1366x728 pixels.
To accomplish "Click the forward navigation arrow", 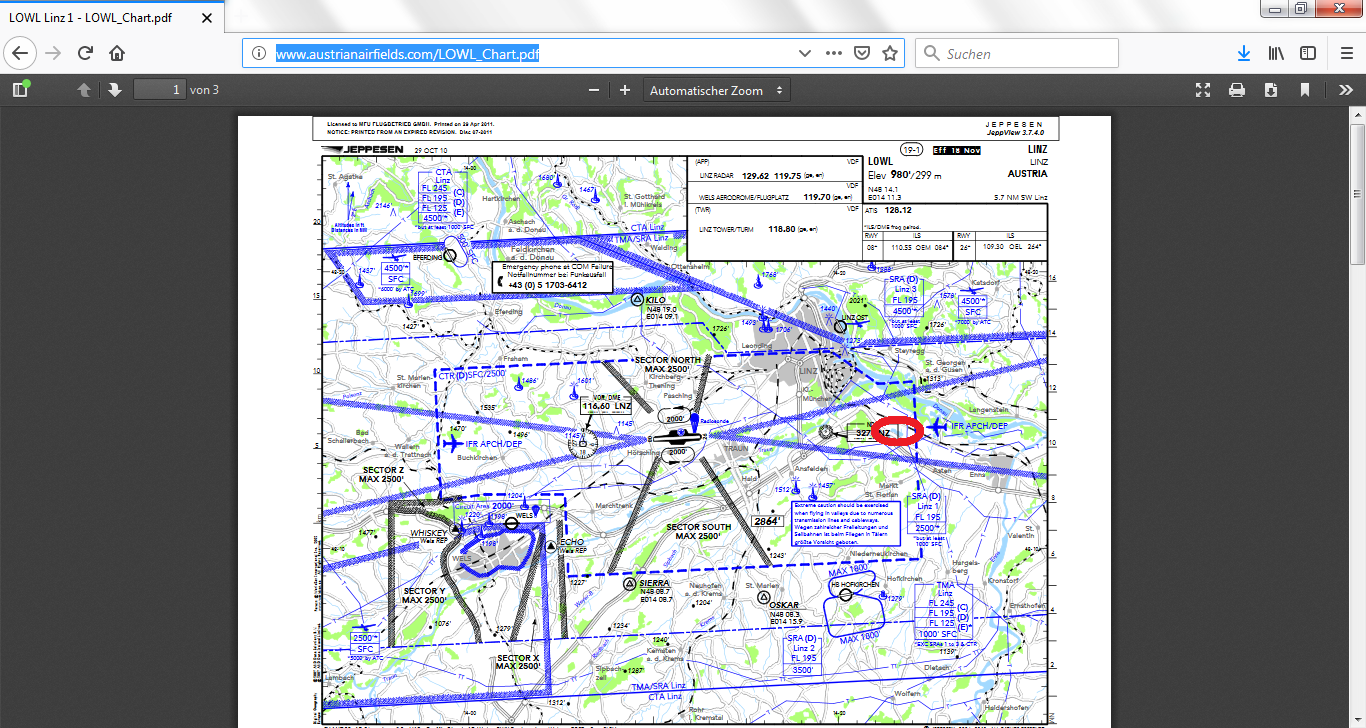I will (53, 53).
